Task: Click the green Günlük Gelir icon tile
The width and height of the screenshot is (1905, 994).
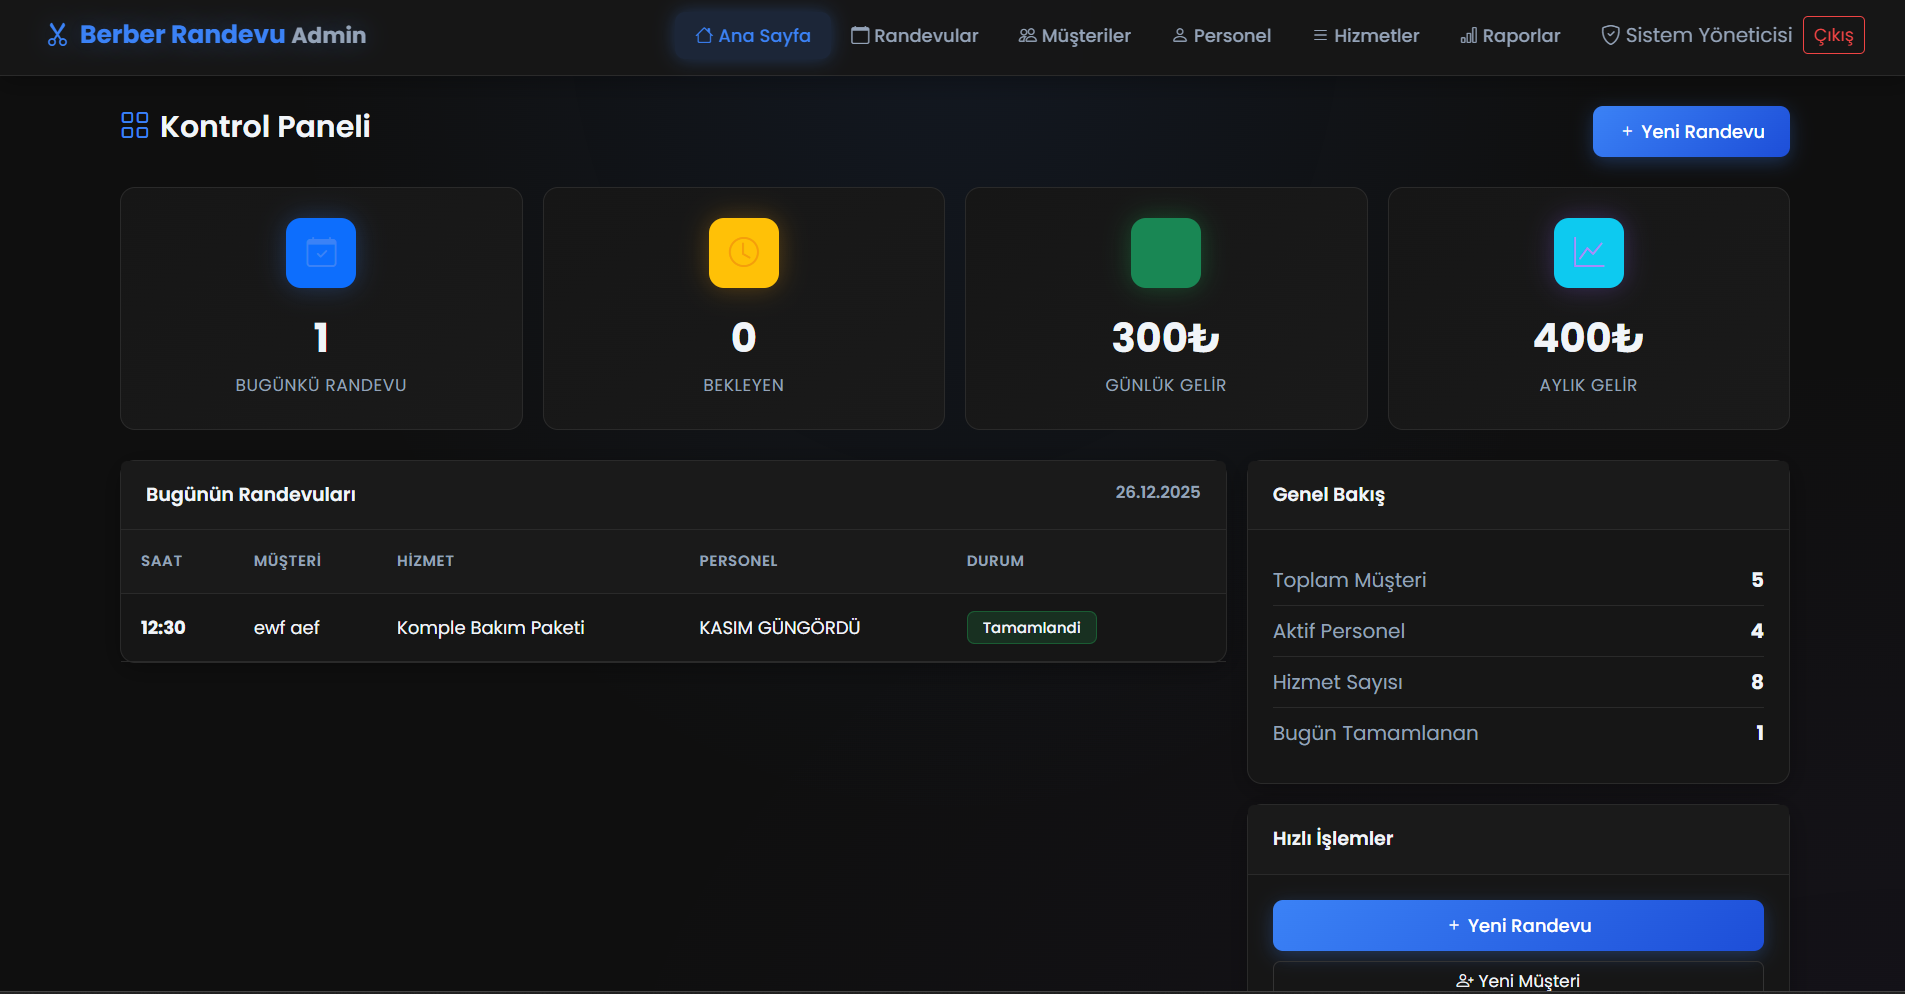Action: tap(1166, 253)
